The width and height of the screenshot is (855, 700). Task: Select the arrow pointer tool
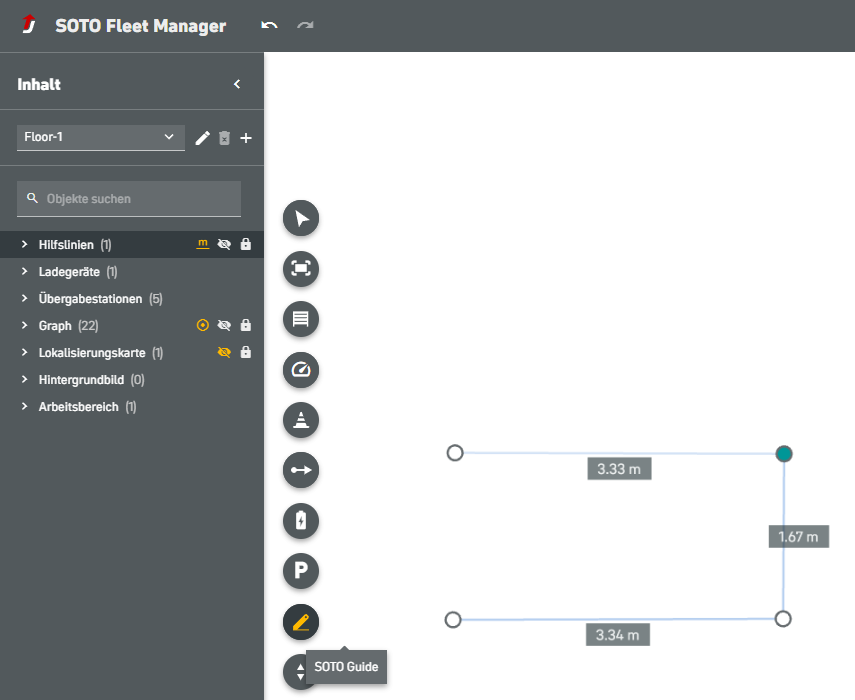301,217
